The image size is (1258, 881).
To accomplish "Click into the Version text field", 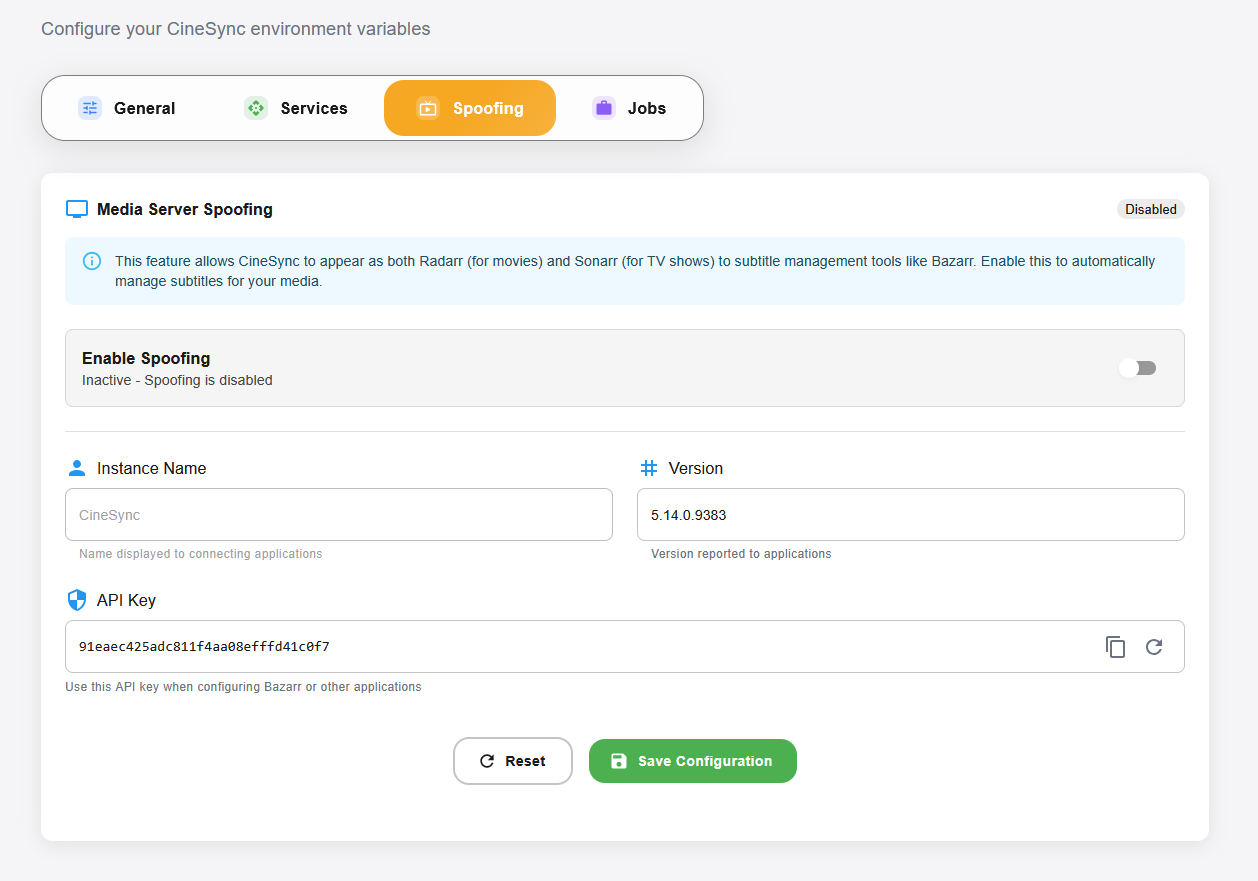I will point(910,515).
